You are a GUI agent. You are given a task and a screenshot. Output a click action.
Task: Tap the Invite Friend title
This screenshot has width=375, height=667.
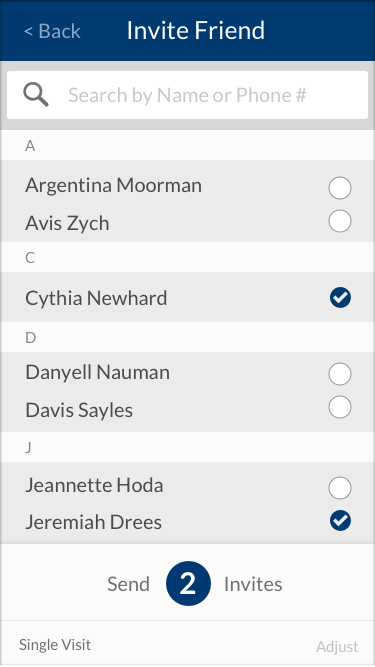click(x=196, y=31)
